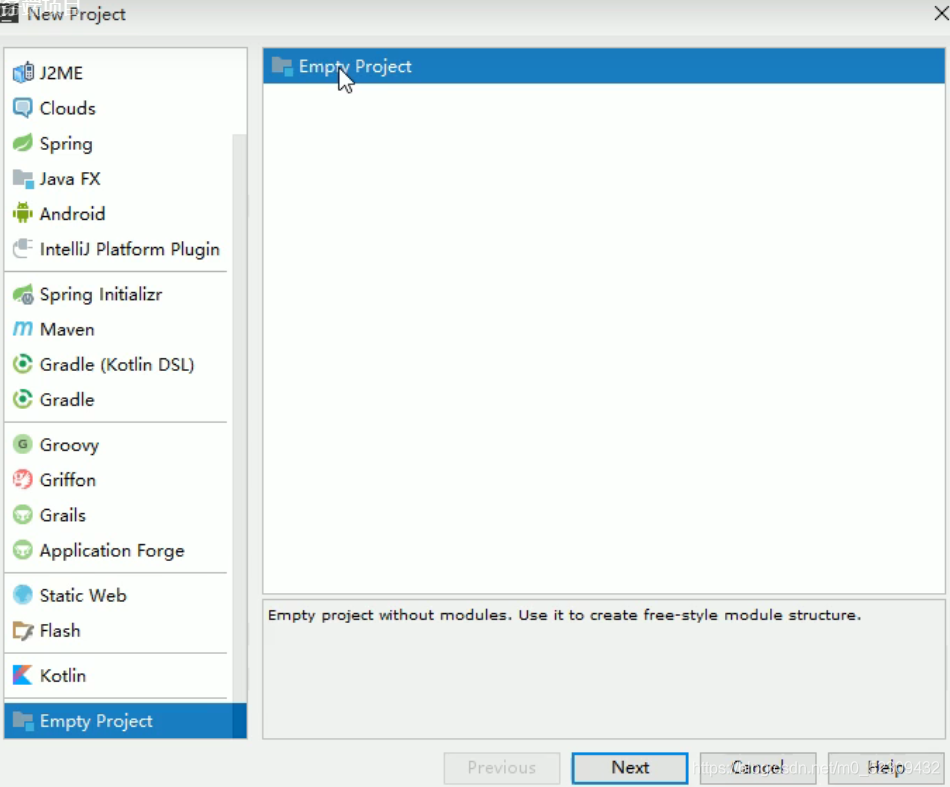This screenshot has height=787, width=950.
Task: Select the Spring project type
Action: point(118,144)
